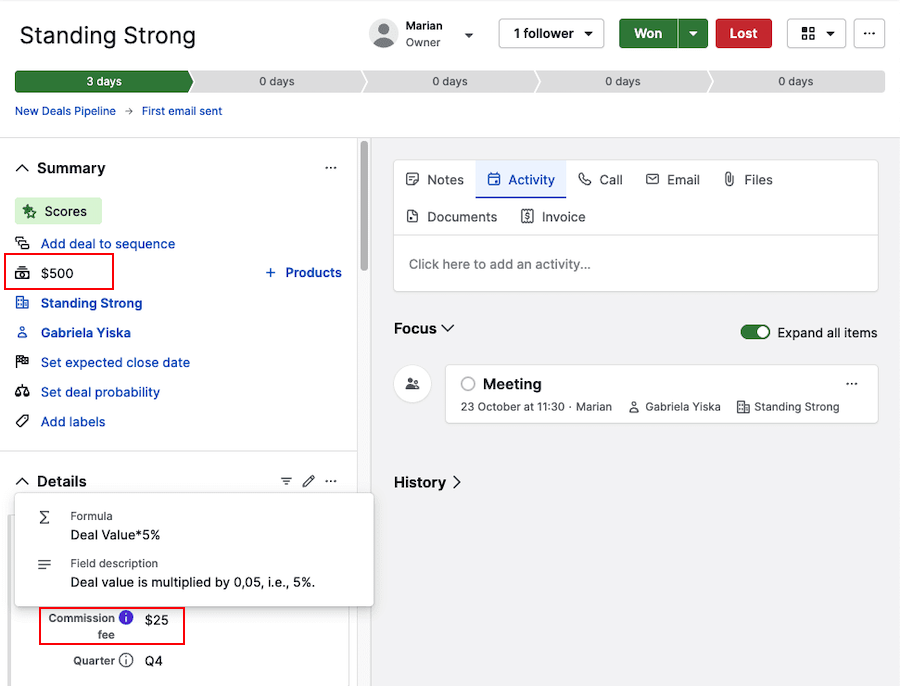
Task: Collapse the Summary section
Action: pos(23,168)
